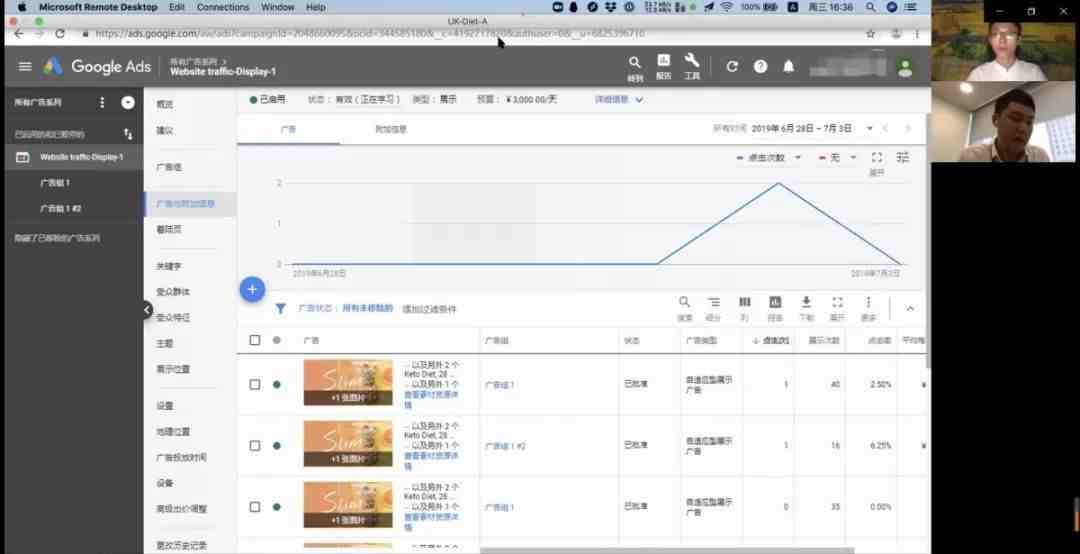Open the help question-mark icon
1080x554 pixels.
click(760, 66)
